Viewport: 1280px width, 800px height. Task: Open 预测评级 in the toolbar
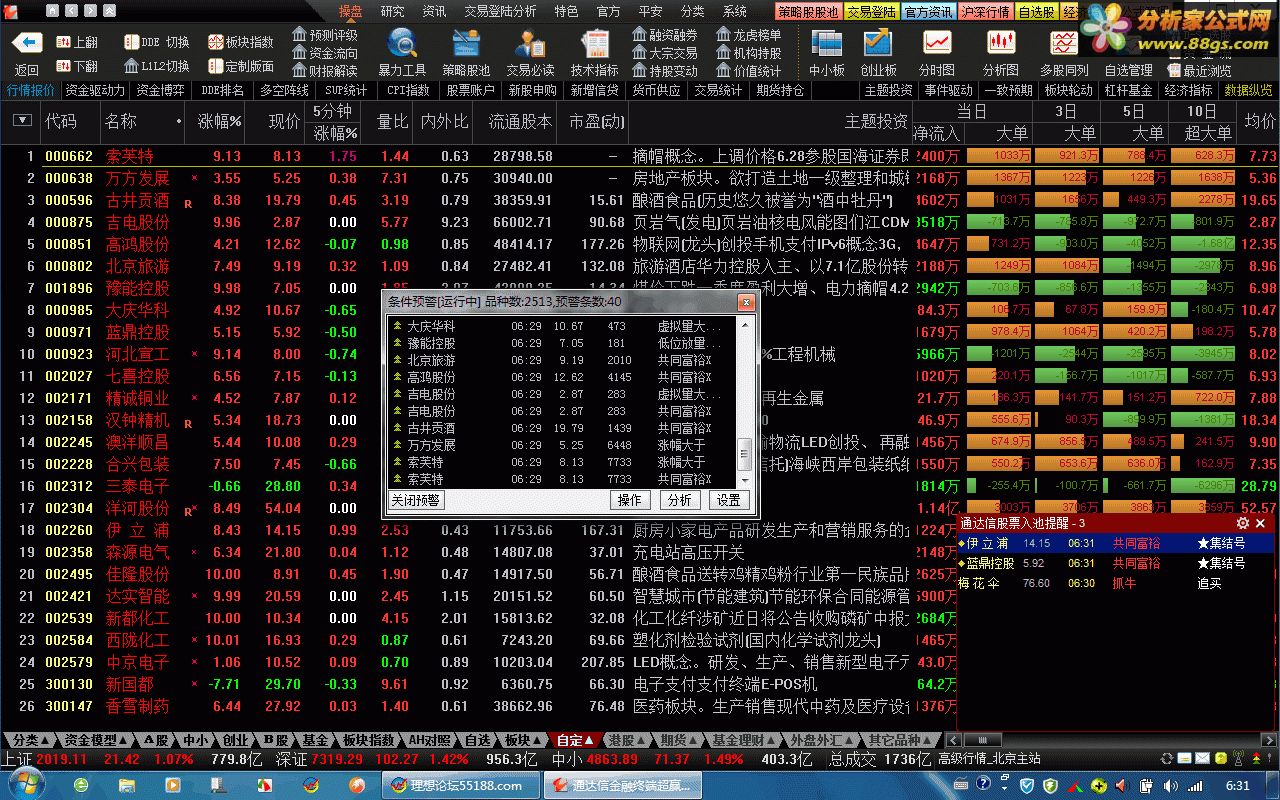[325, 35]
